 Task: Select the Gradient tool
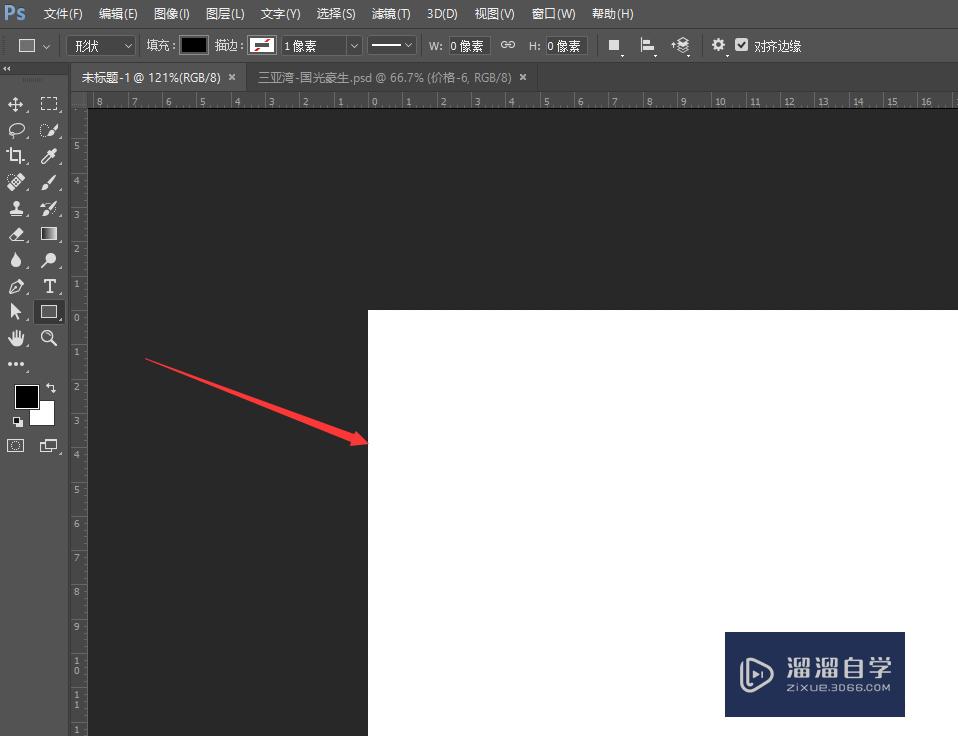coord(48,234)
